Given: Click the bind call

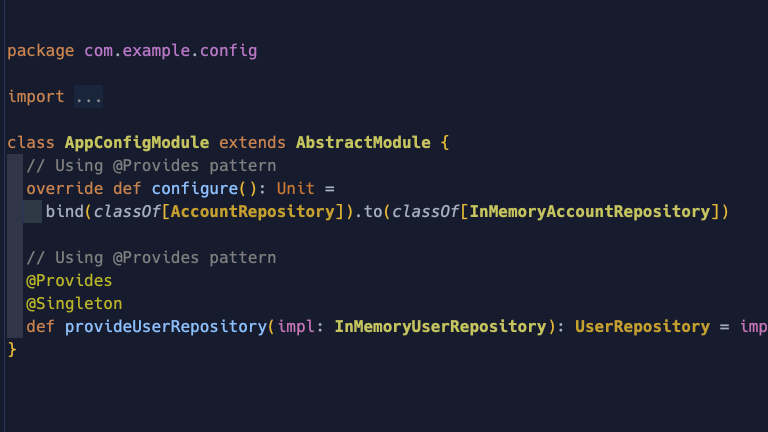Looking at the screenshot, I should [65, 212].
